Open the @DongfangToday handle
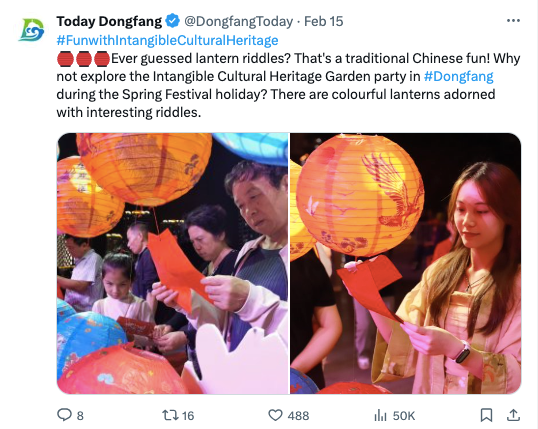The height and width of the screenshot is (429, 538). click(238, 21)
